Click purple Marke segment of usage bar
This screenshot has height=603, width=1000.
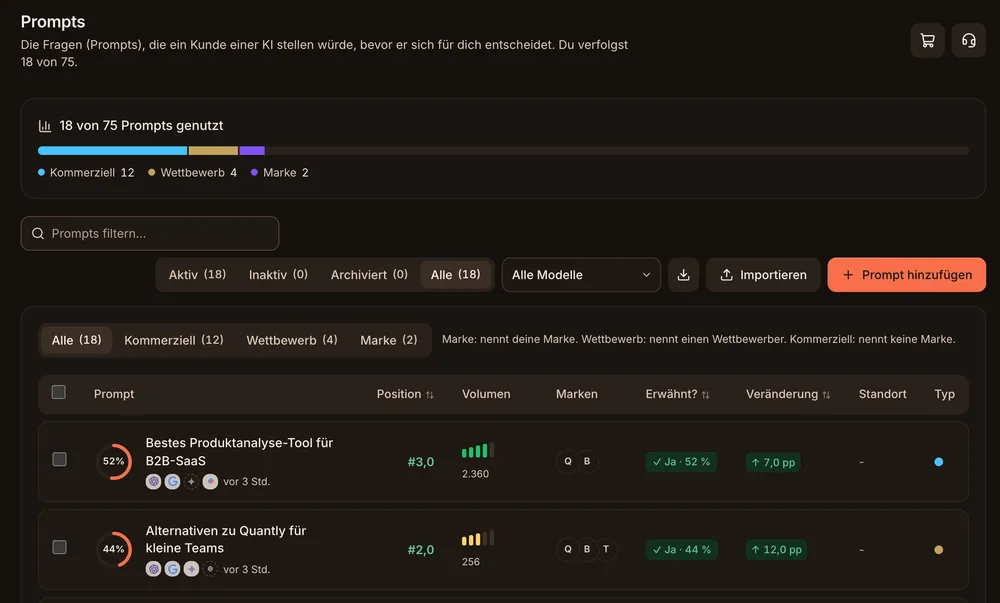click(x=252, y=151)
